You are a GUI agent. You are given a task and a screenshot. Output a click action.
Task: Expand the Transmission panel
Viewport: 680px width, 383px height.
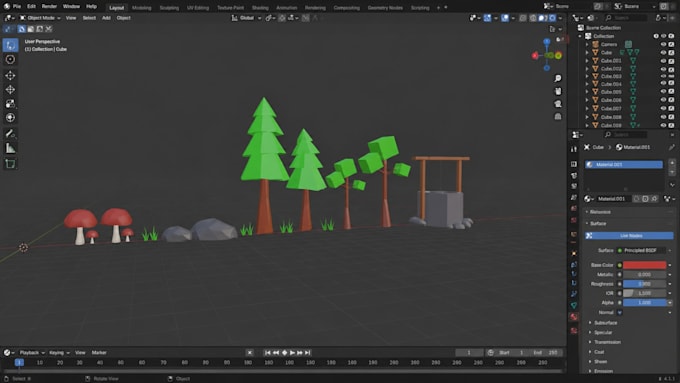[607, 342]
